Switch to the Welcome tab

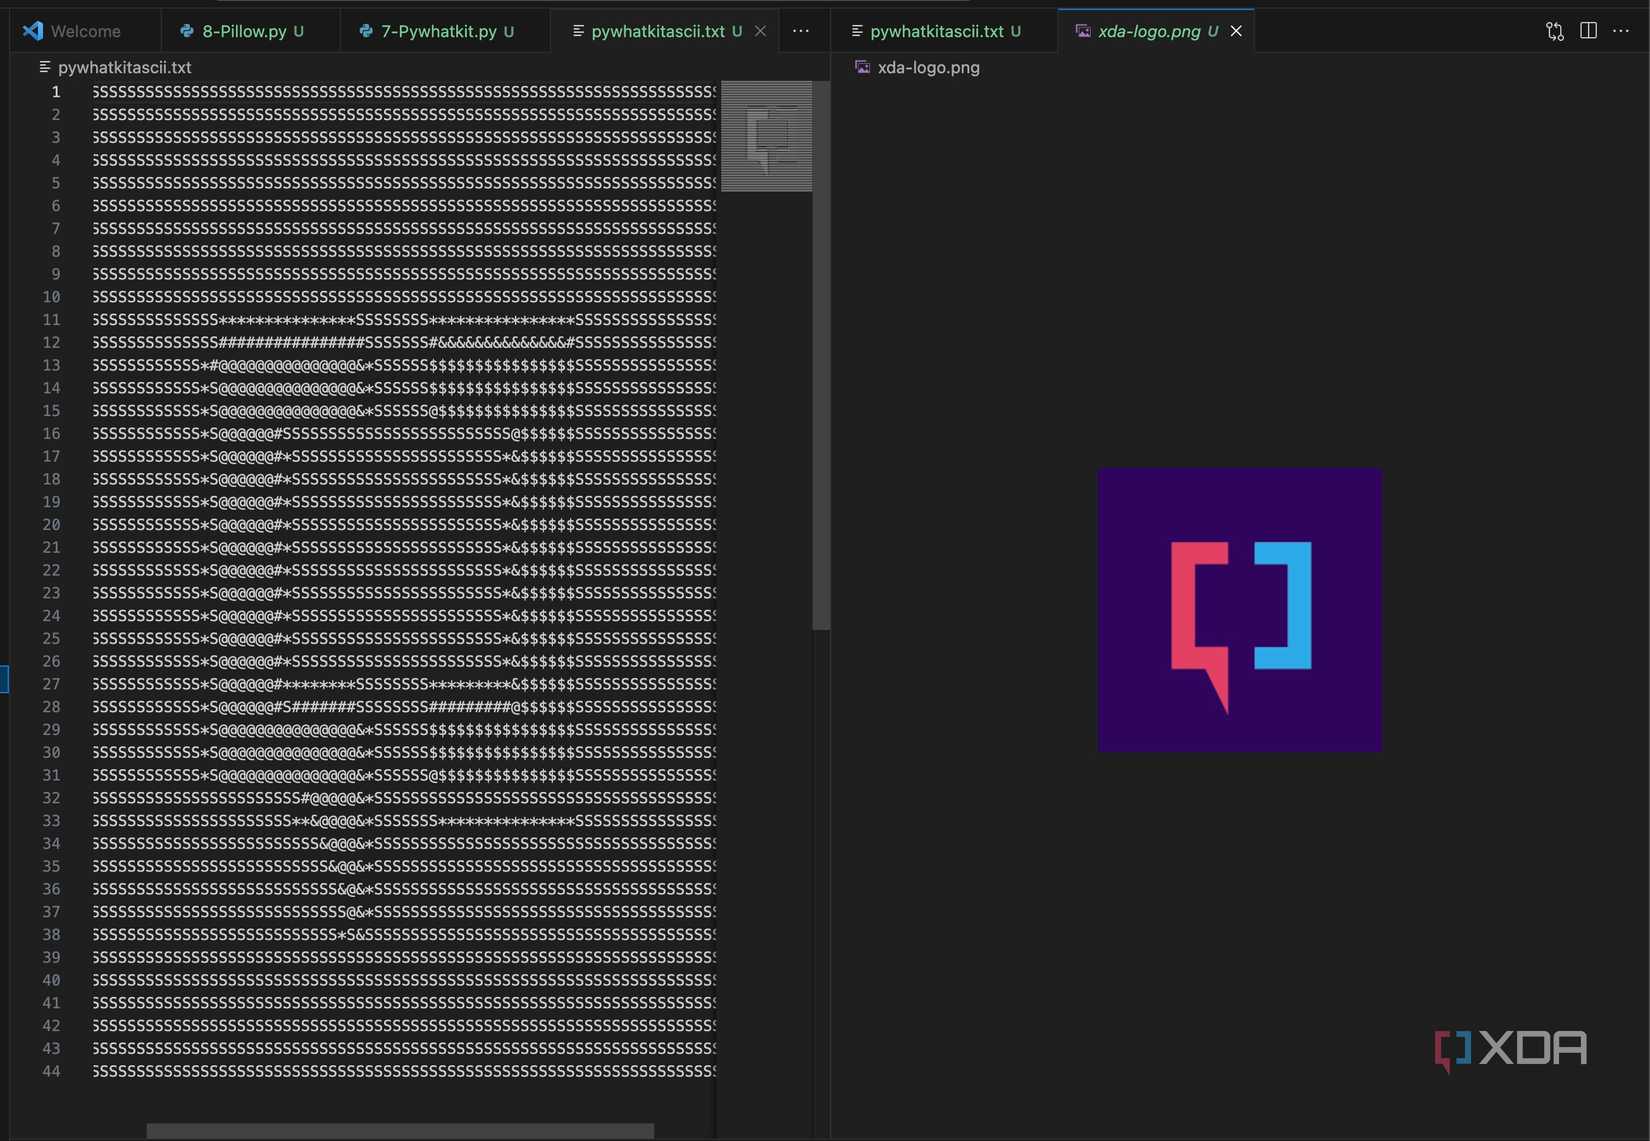(x=85, y=31)
